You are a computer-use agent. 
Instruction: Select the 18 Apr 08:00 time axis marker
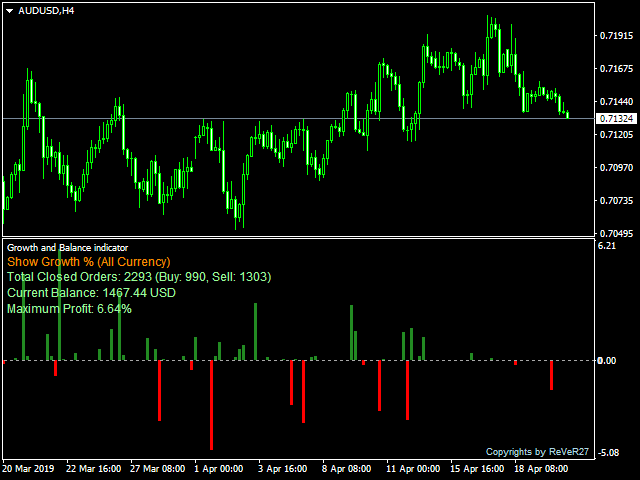(x=541, y=469)
